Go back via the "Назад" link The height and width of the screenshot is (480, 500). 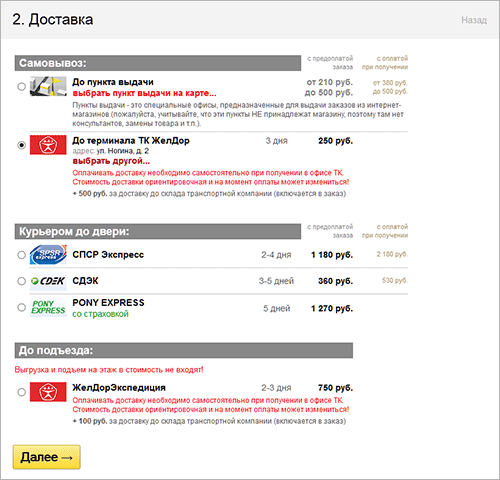(474, 20)
